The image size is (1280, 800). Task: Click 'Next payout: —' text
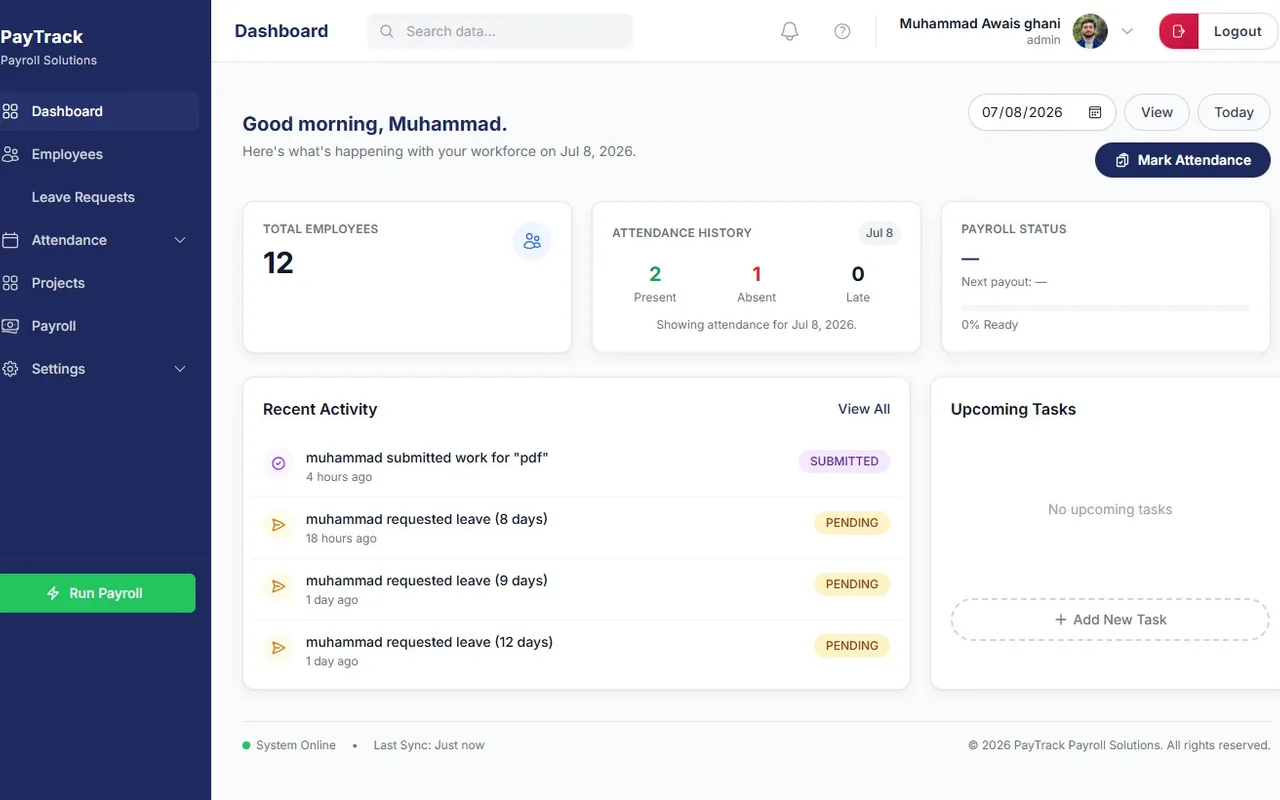(1004, 282)
